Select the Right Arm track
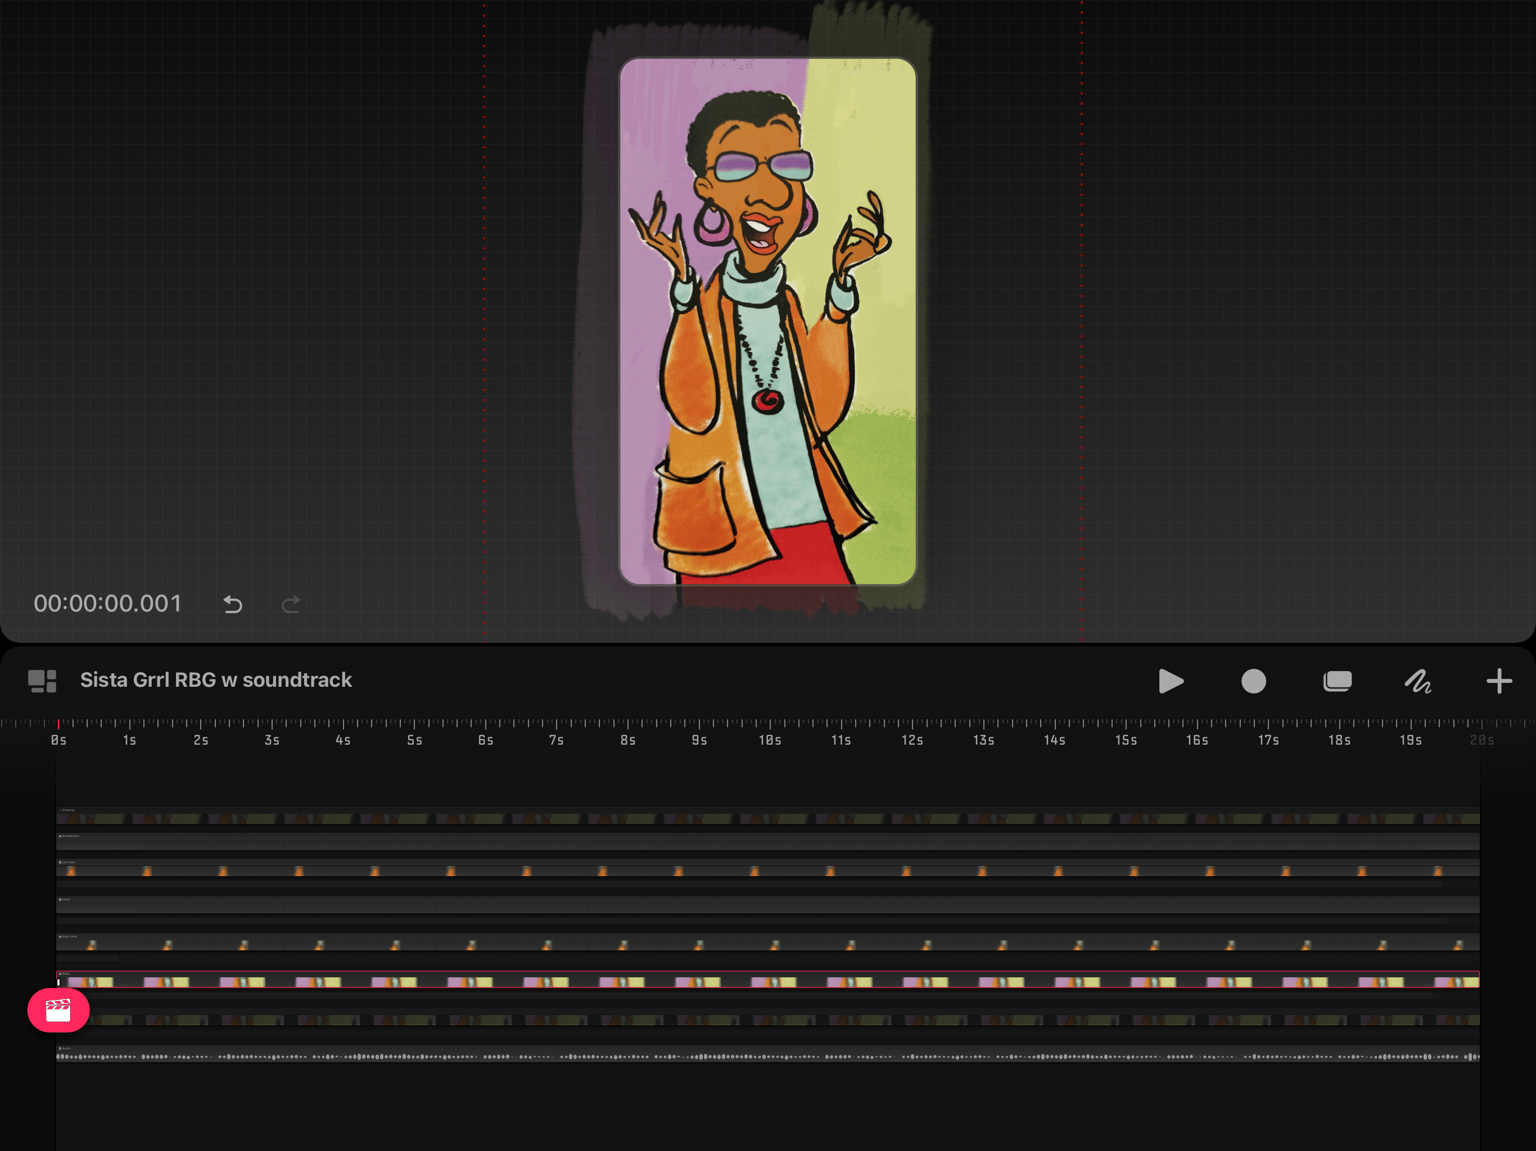The image size is (1536, 1151). click(768, 942)
